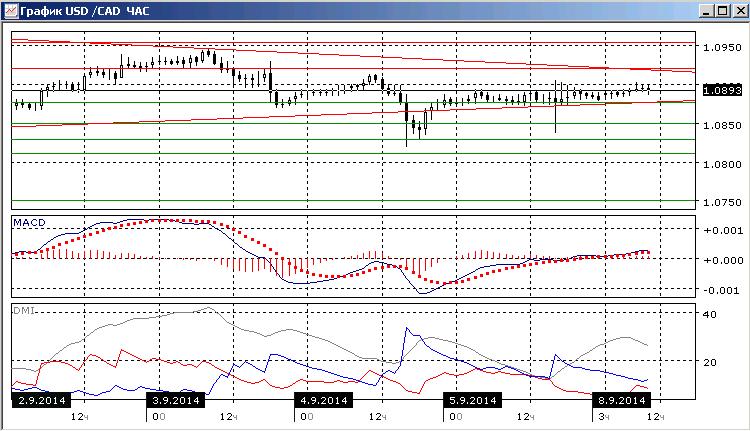Screen dimensions: 750x431
Task: Maximize the График USD/CAD window
Action: pos(722,11)
